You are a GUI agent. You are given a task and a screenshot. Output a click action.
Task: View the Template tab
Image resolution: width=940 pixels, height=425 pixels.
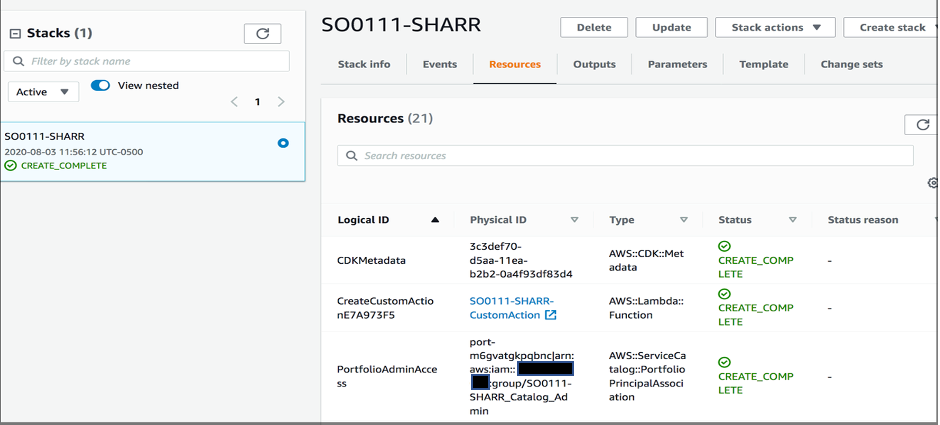pos(764,64)
